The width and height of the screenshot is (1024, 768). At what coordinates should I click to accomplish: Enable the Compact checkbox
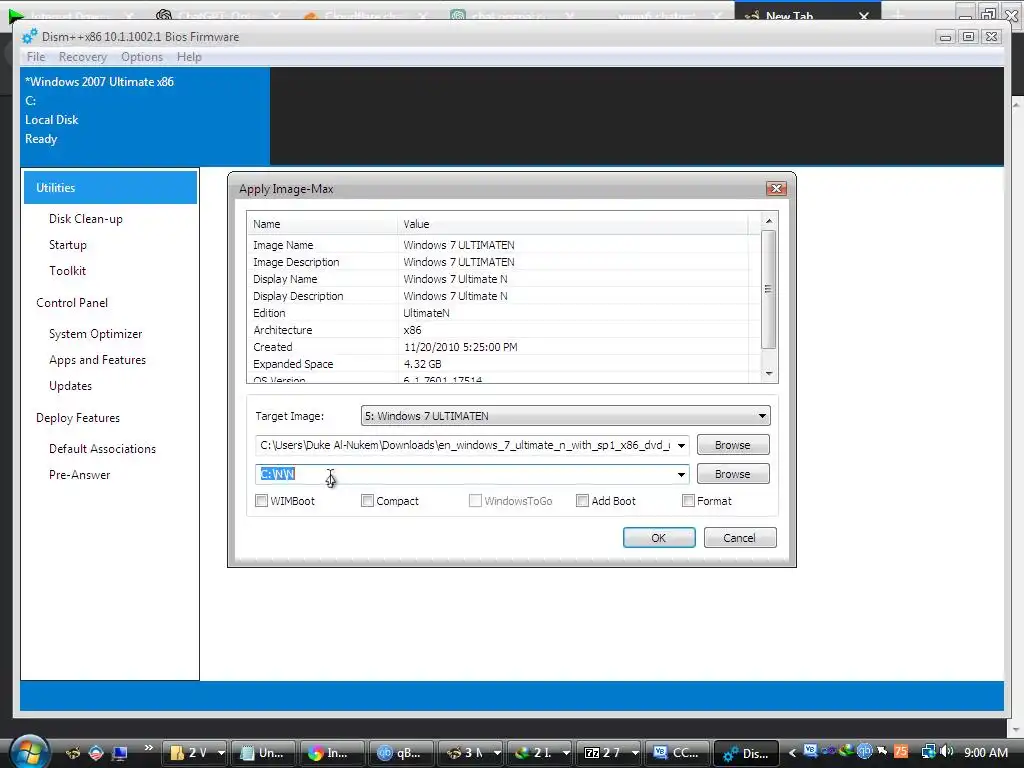tap(368, 501)
